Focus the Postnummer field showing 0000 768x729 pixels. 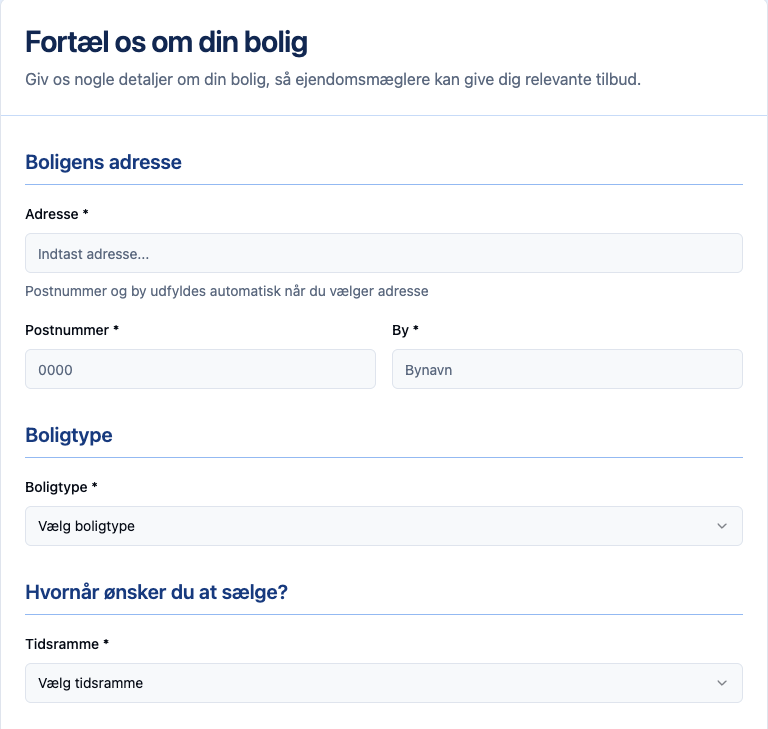pyautogui.click(x=200, y=369)
